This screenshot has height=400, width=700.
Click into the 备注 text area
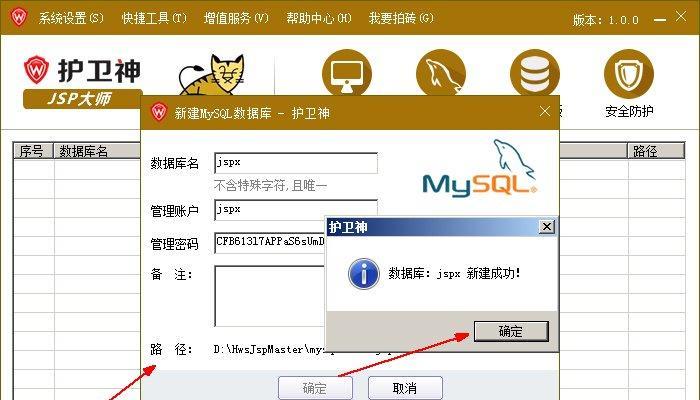[x=270, y=296]
